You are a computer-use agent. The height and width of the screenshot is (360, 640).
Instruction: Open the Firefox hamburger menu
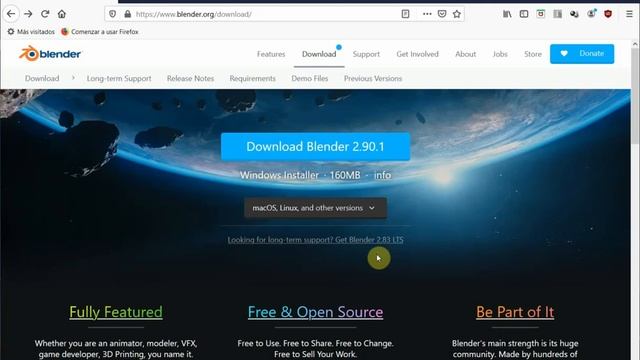click(x=629, y=14)
